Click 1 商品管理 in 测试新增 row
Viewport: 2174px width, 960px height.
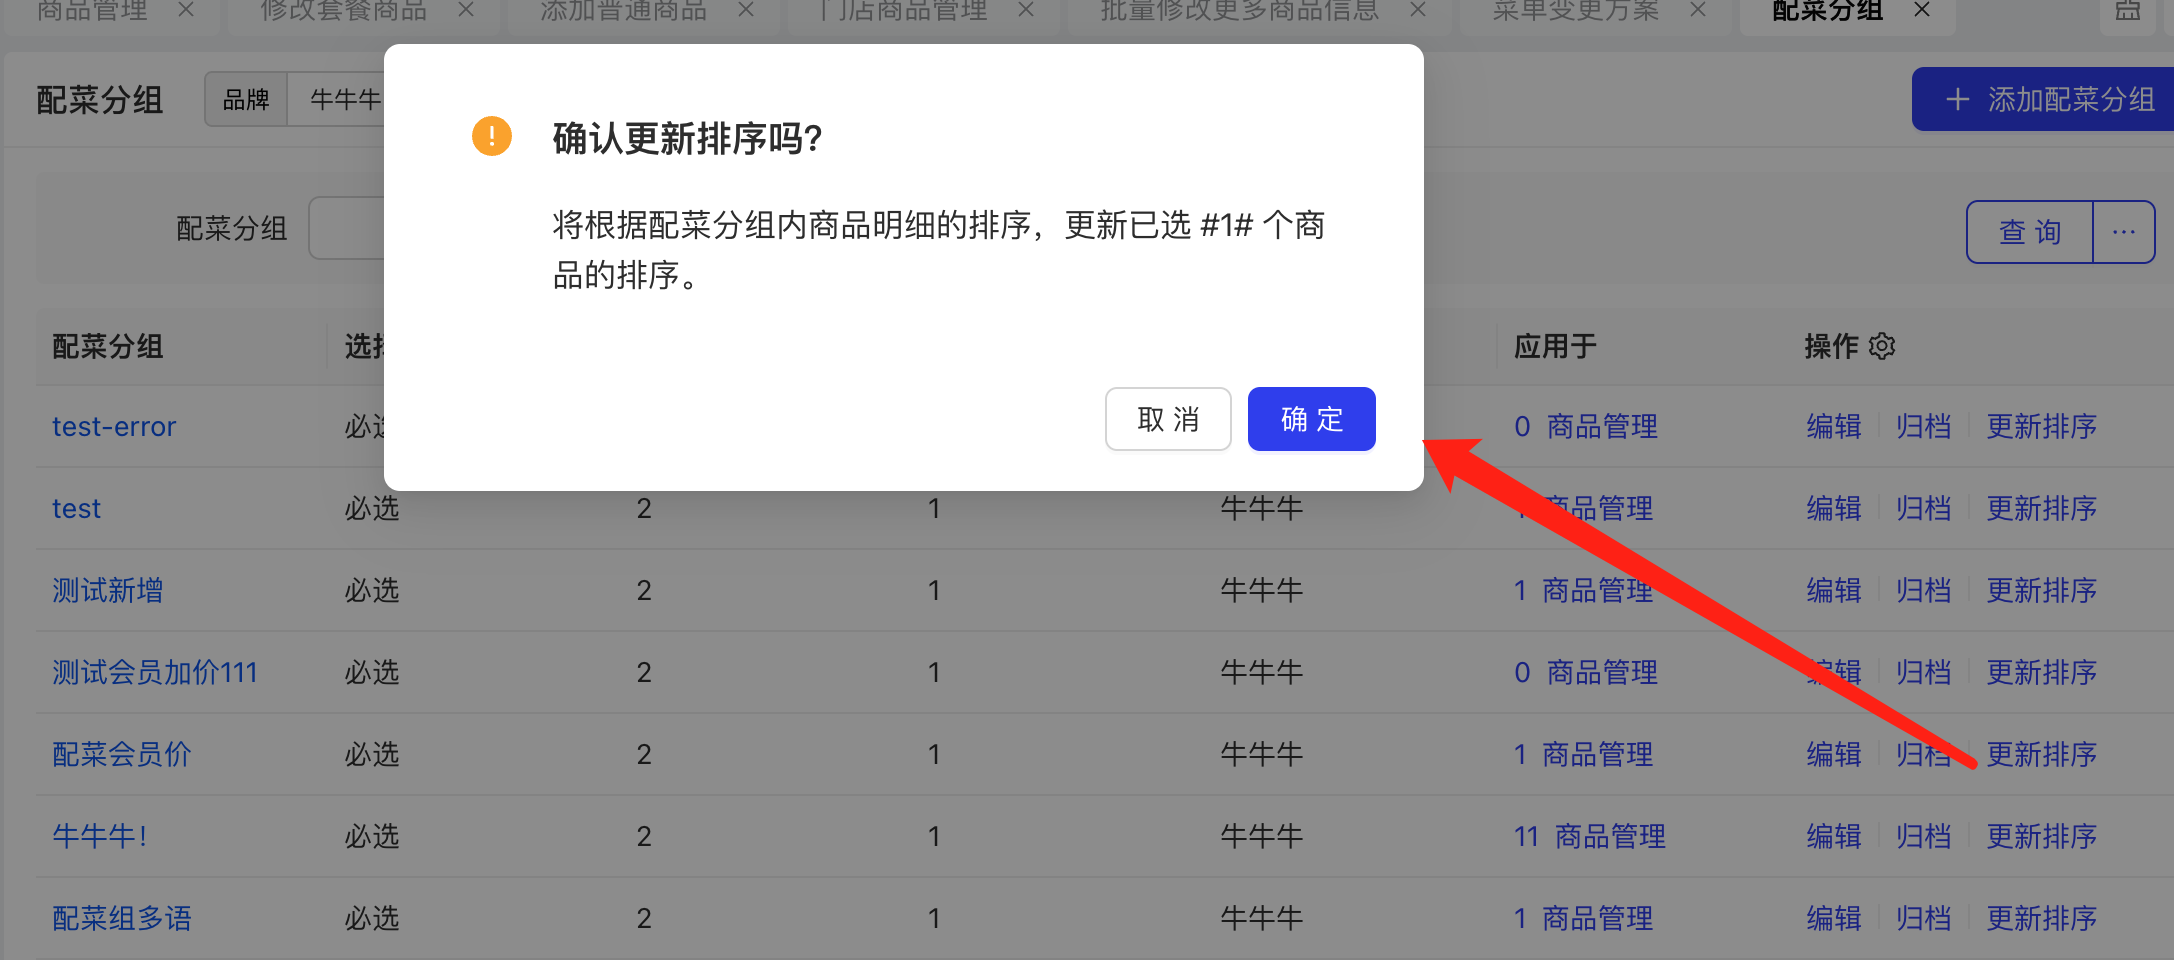[1584, 590]
